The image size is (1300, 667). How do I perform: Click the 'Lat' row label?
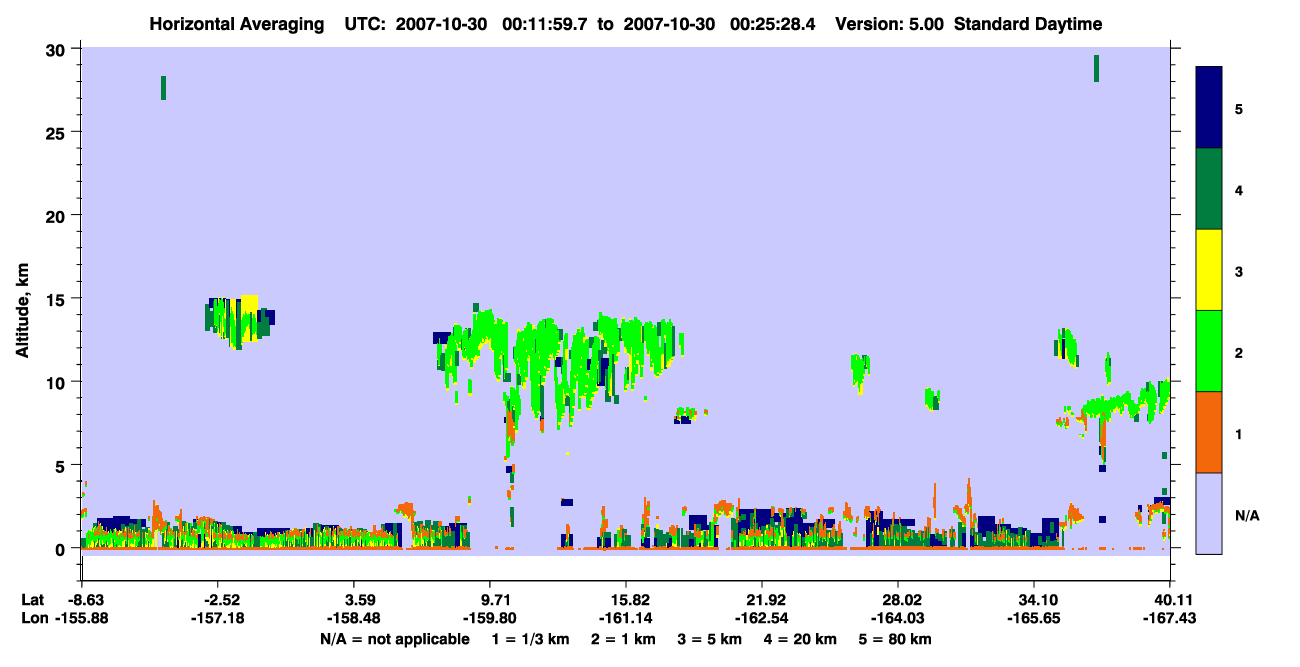32,600
